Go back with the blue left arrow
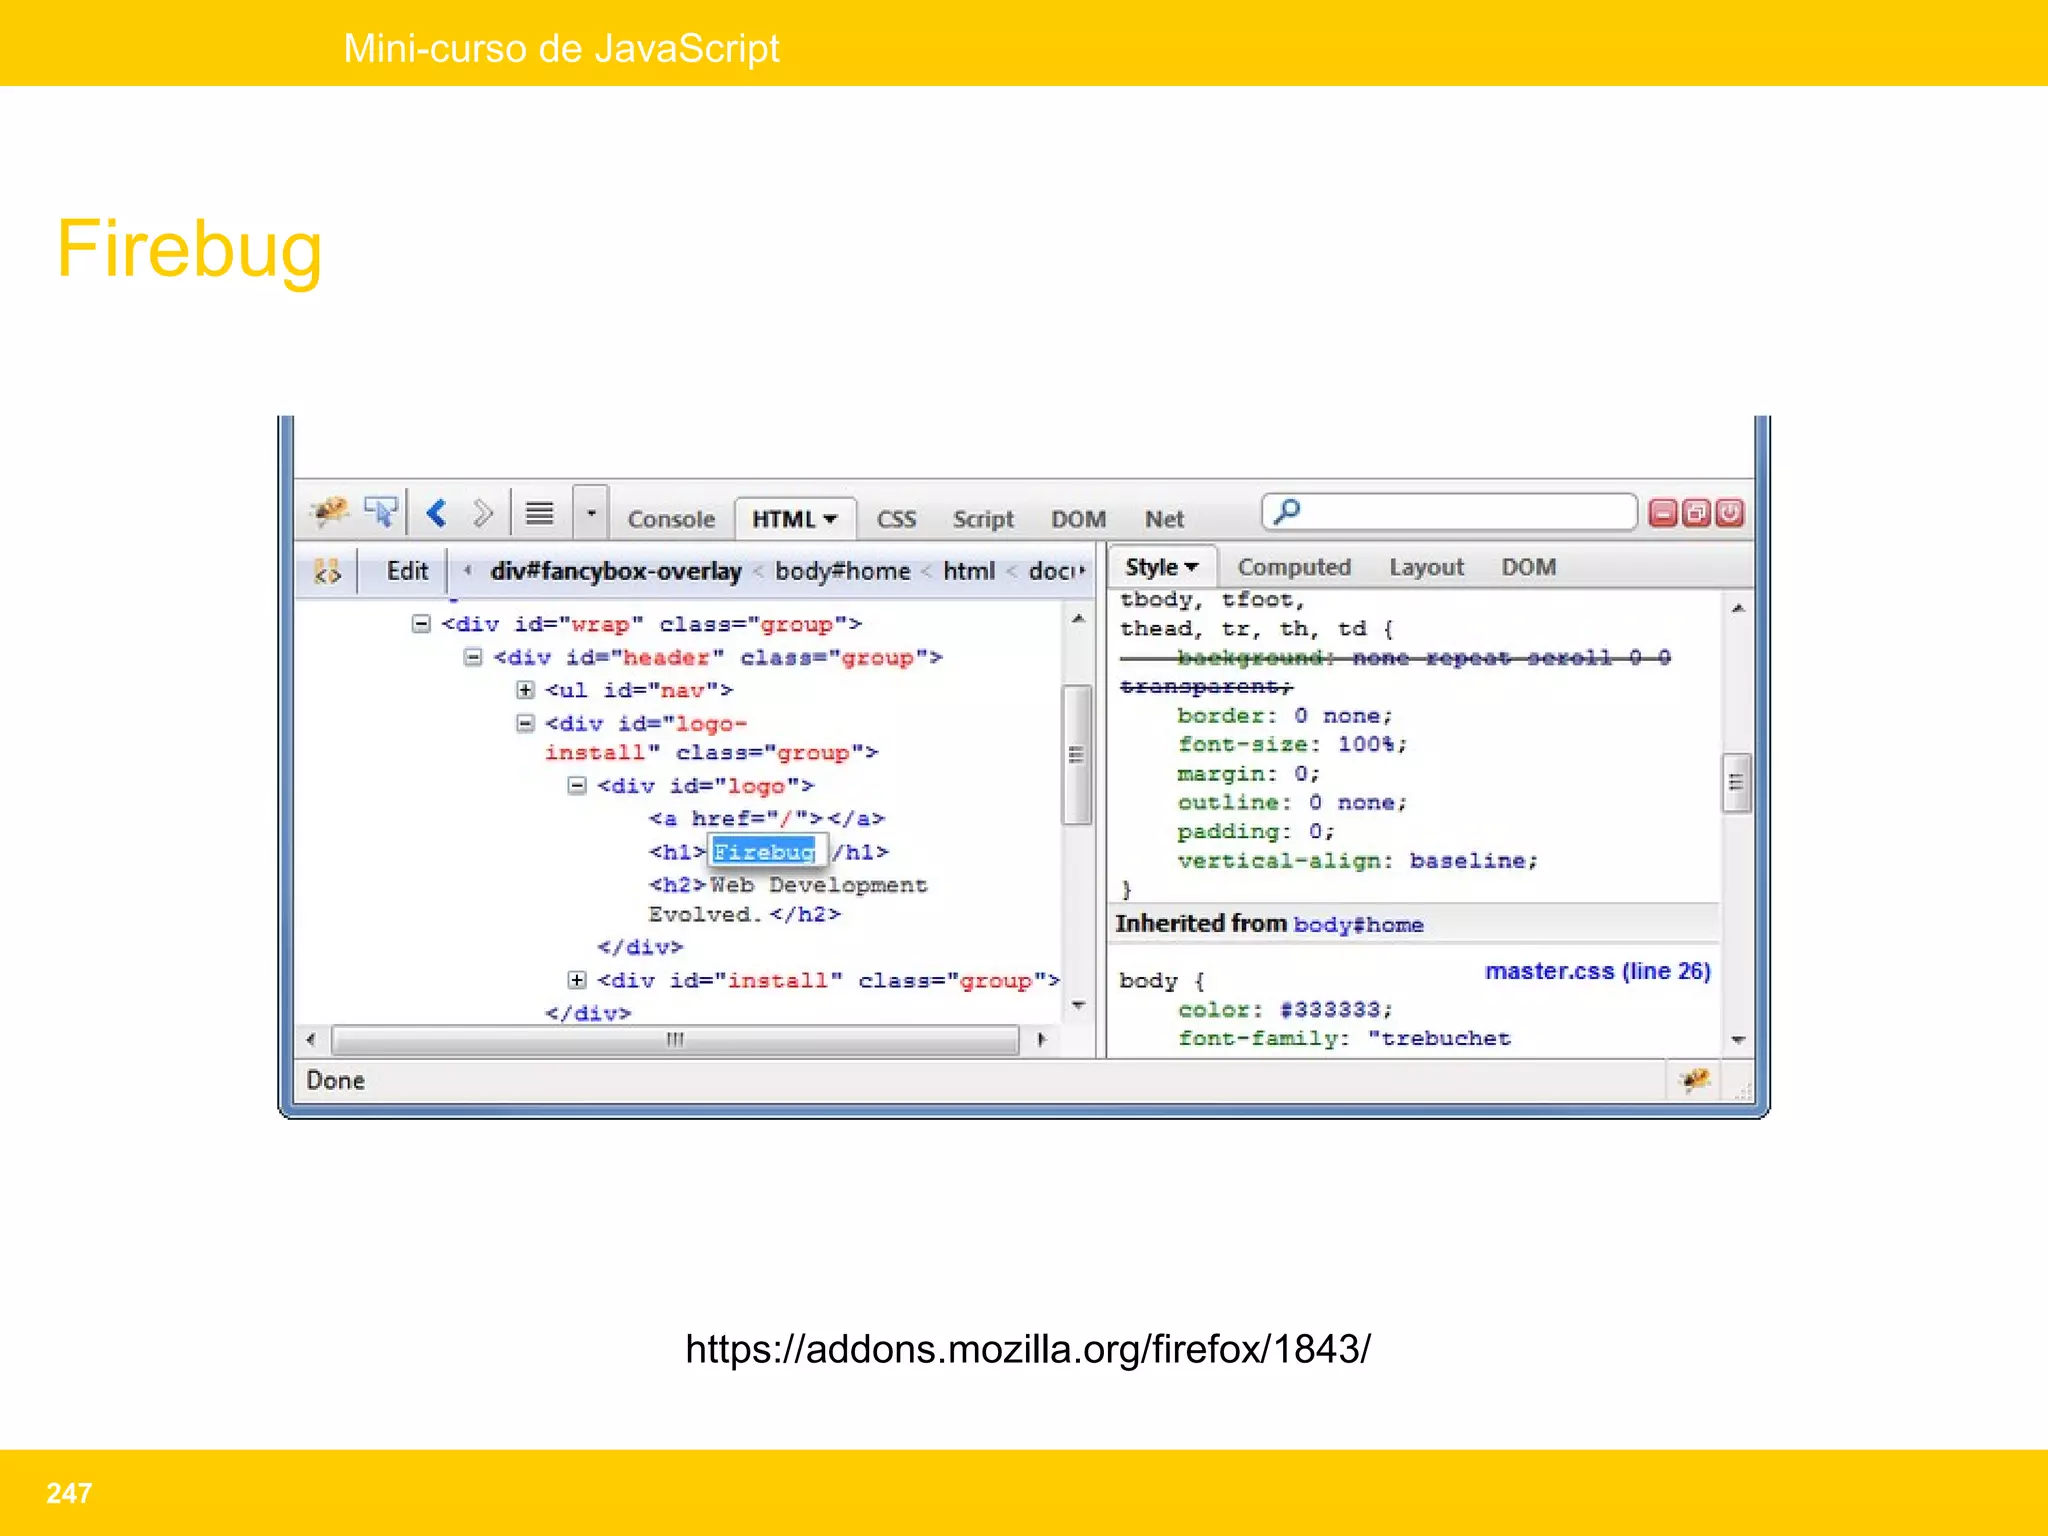 [x=436, y=514]
